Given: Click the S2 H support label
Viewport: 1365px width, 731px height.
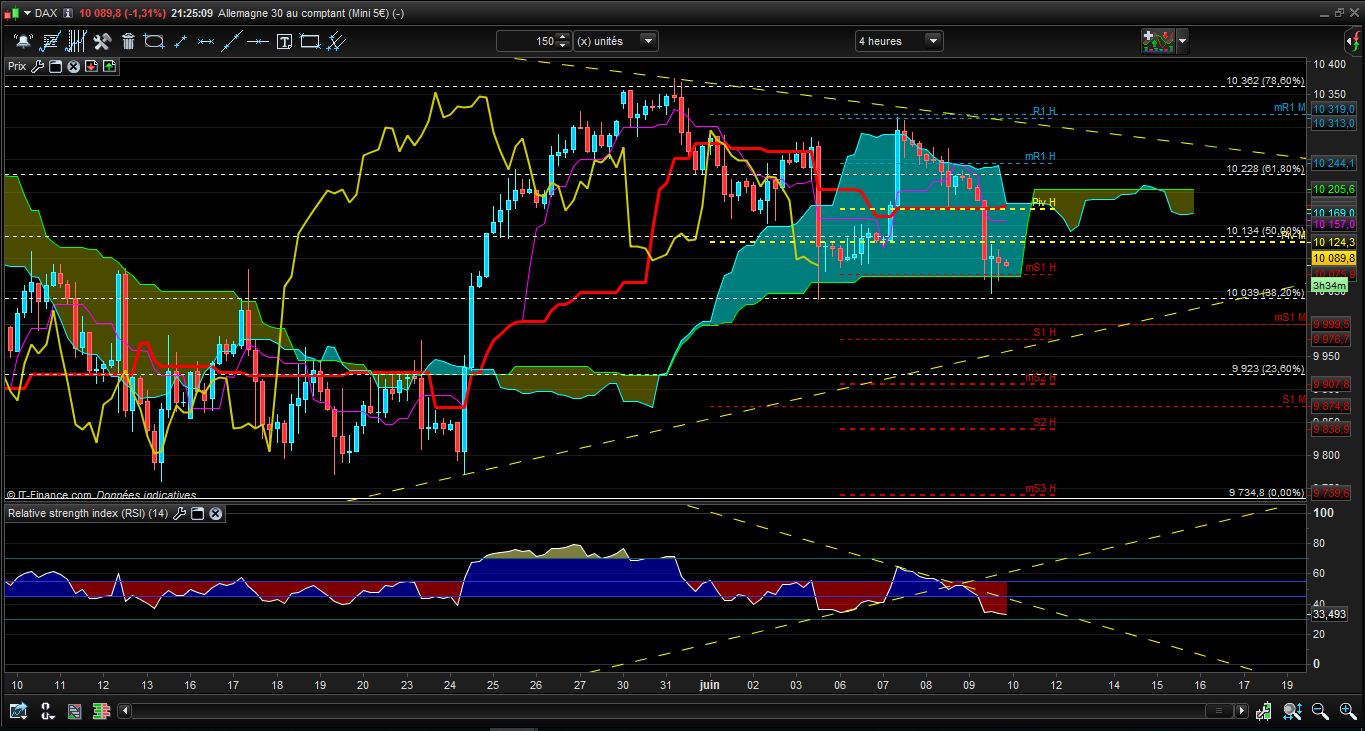Looking at the screenshot, I should click(x=1044, y=423).
